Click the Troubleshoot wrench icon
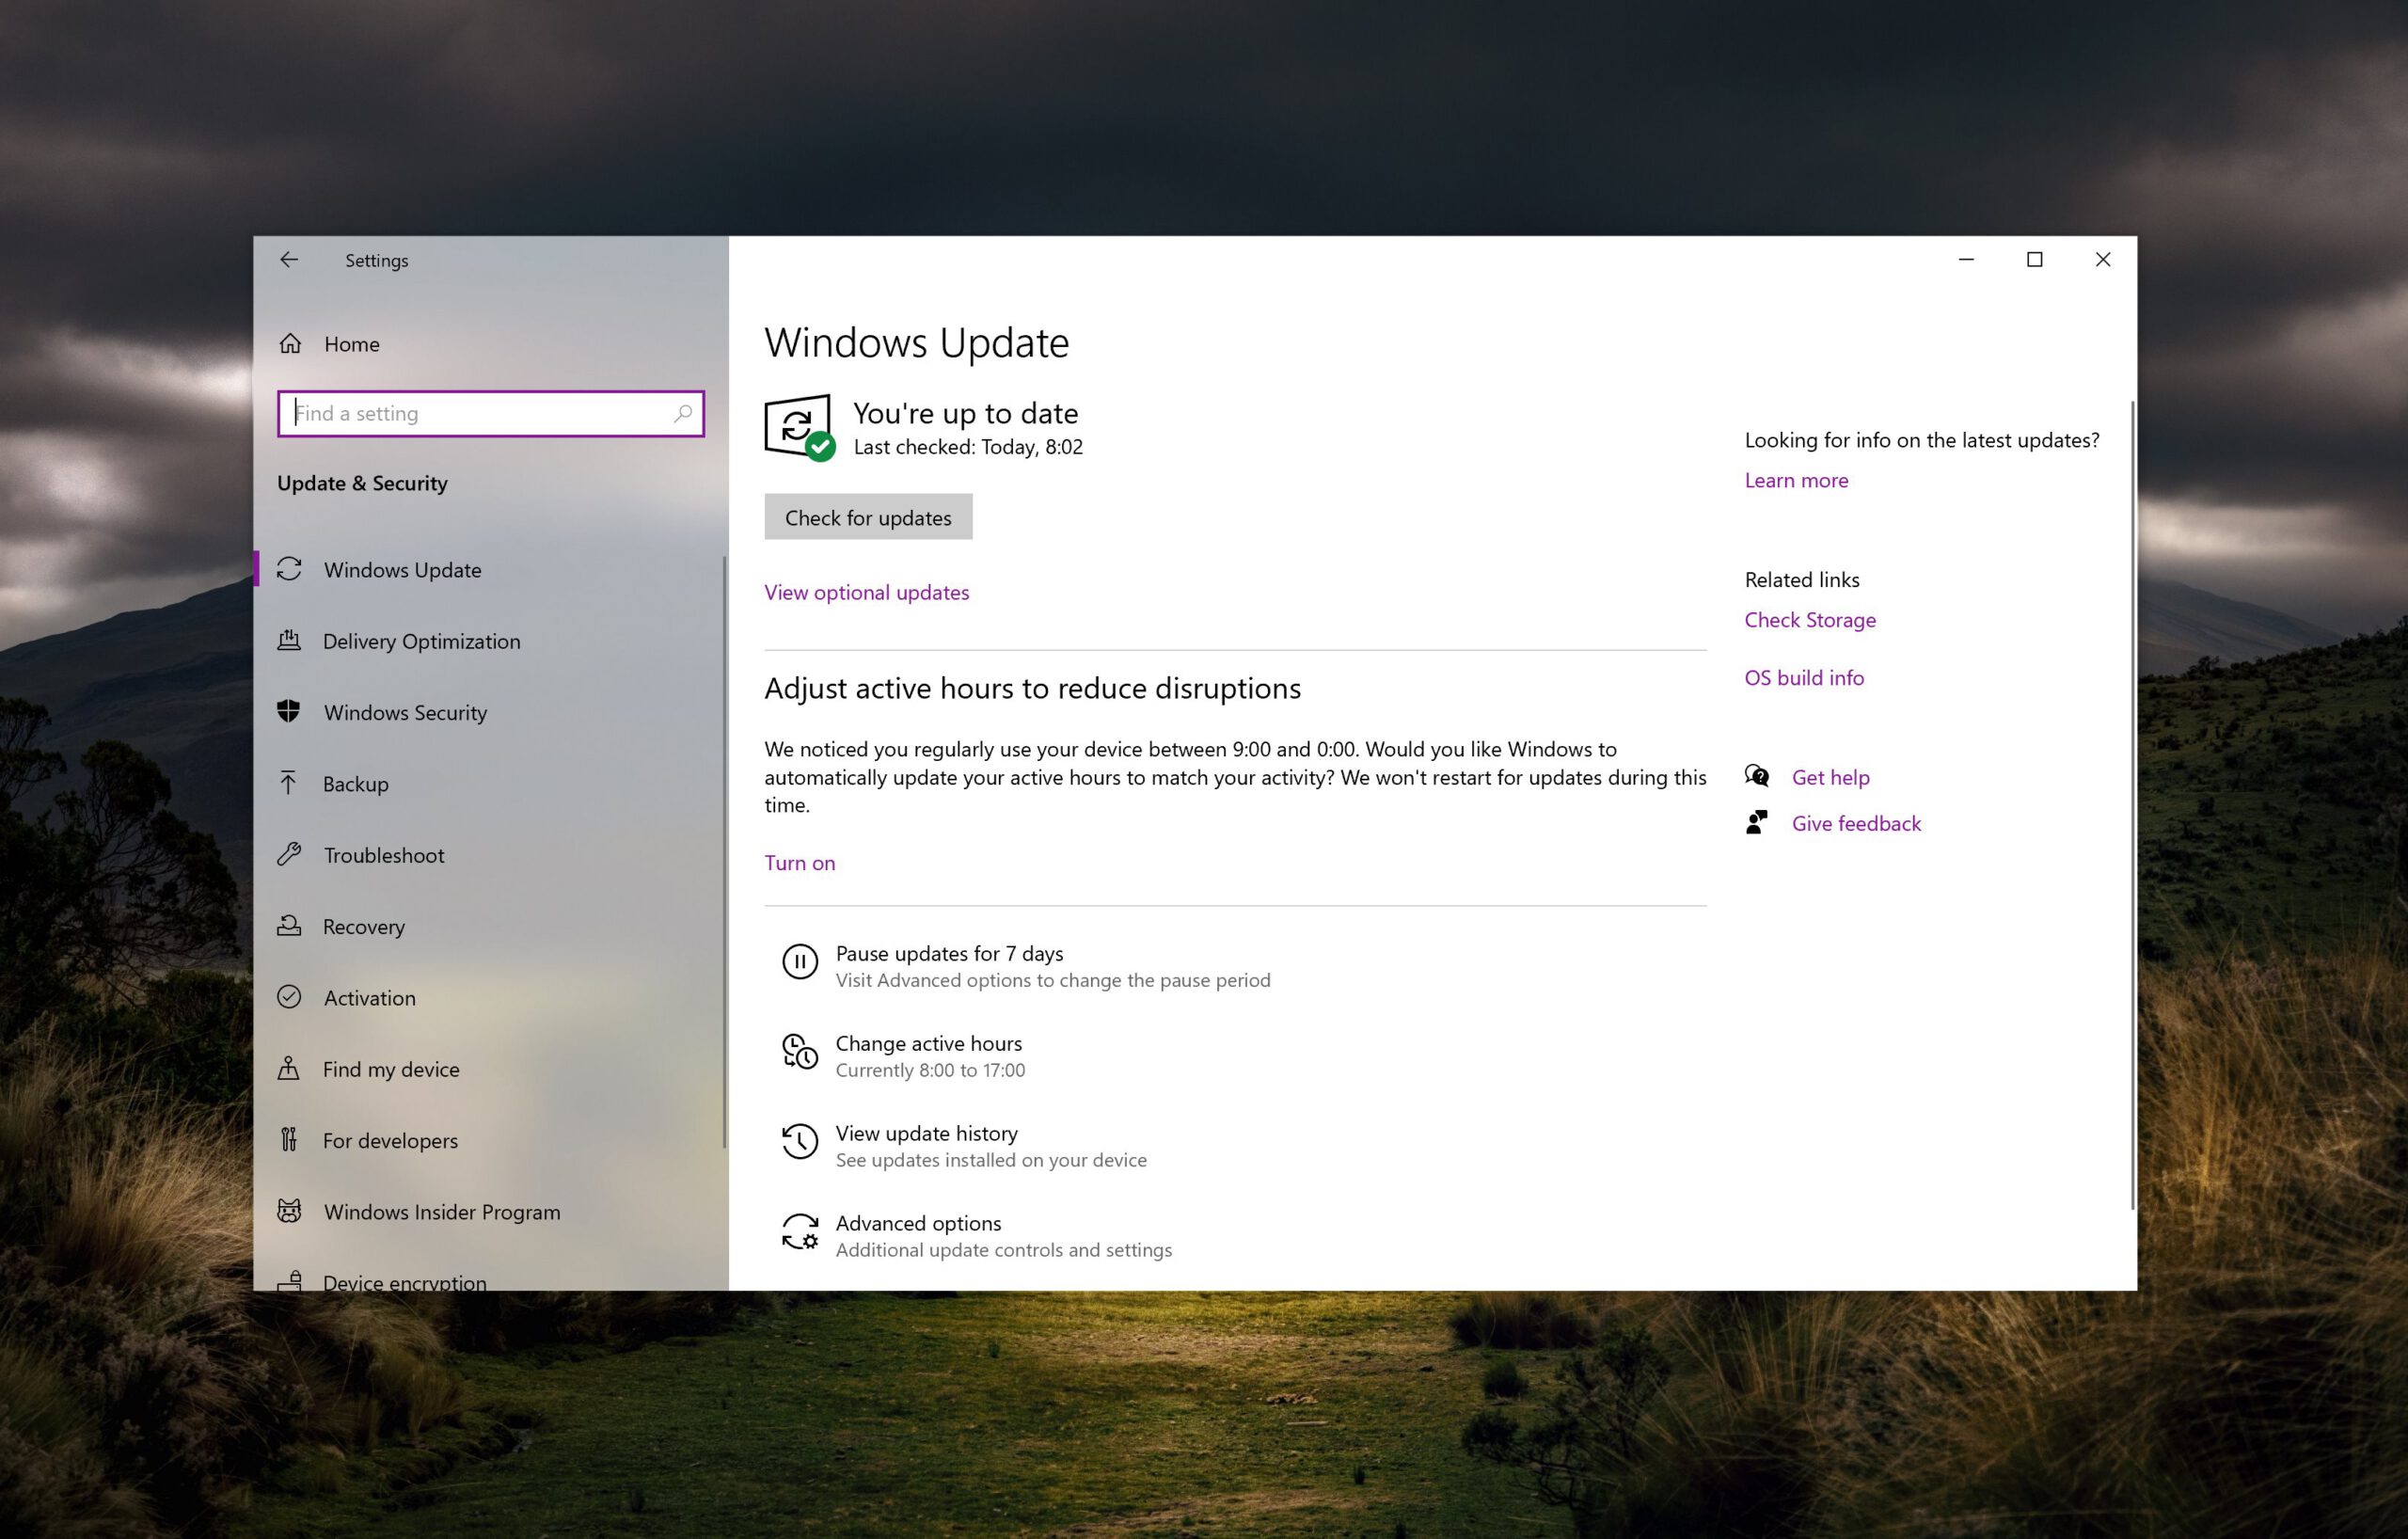This screenshot has height=1539, width=2408. tap(289, 854)
